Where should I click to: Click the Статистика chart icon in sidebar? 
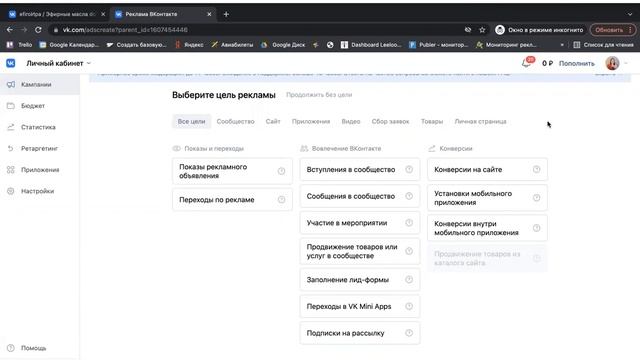point(11,127)
